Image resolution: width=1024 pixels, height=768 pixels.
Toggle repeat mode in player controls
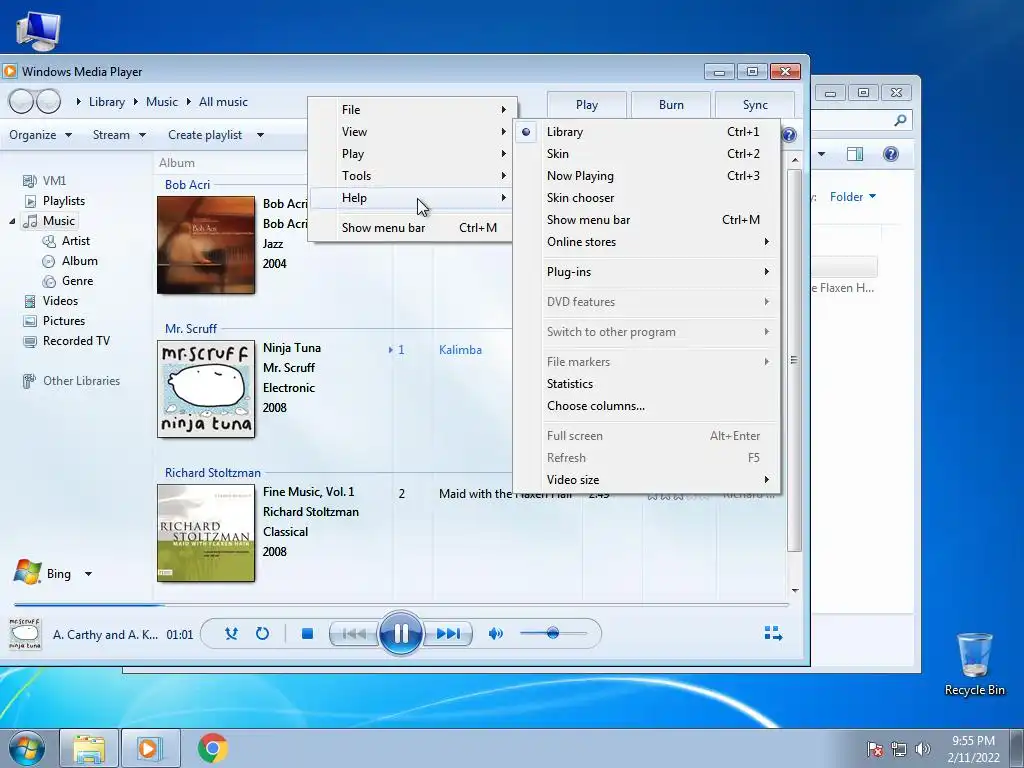(263, 633)
